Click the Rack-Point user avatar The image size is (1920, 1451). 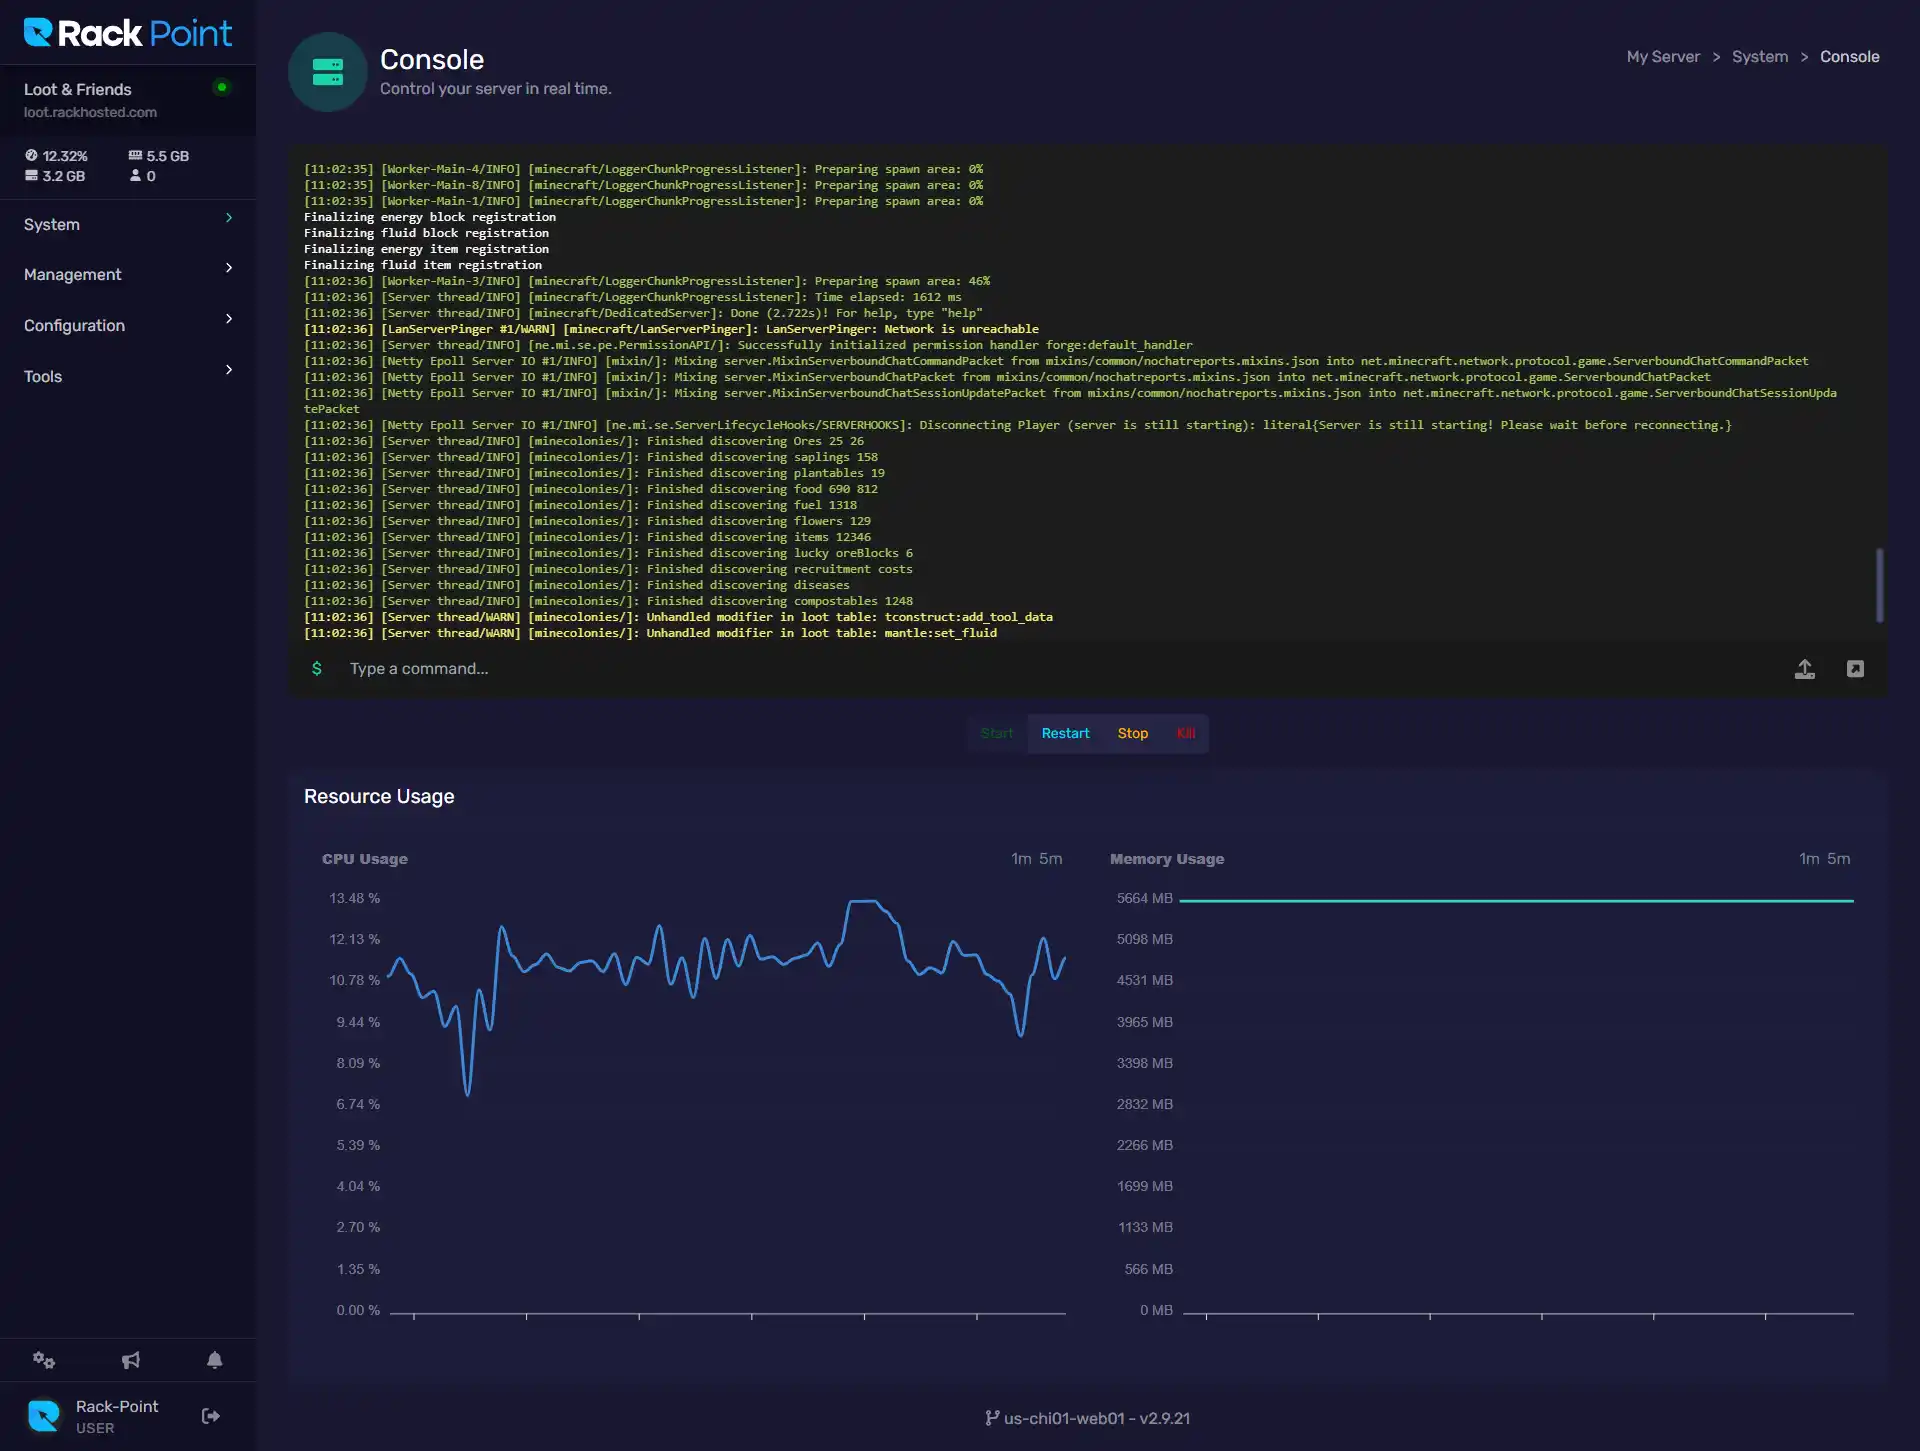click(44, 1416)
